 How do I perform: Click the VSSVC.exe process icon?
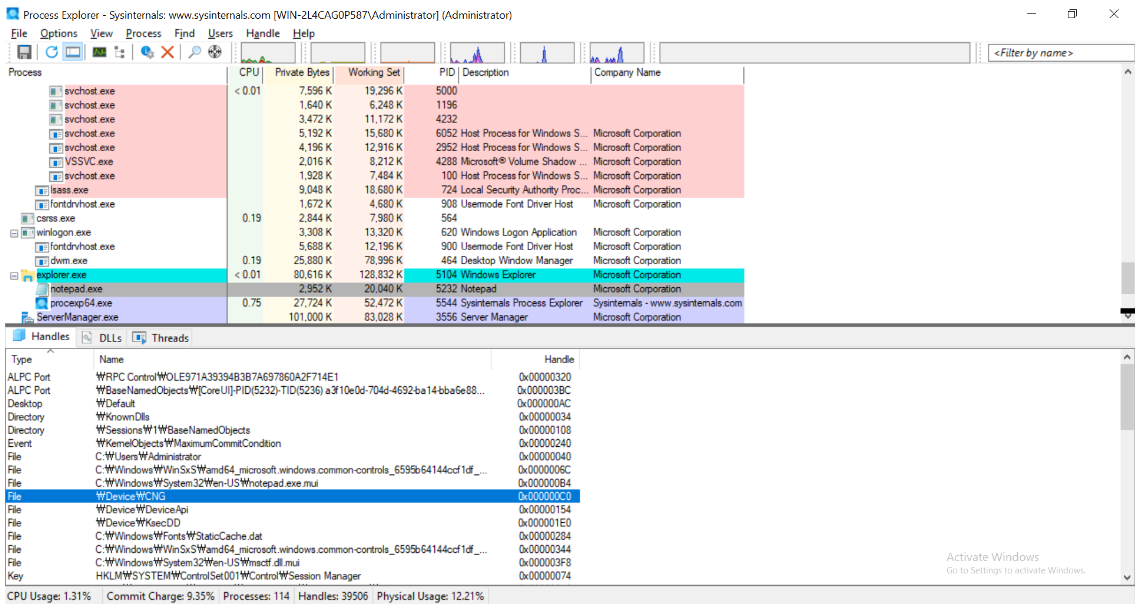(x=56, y=162)
